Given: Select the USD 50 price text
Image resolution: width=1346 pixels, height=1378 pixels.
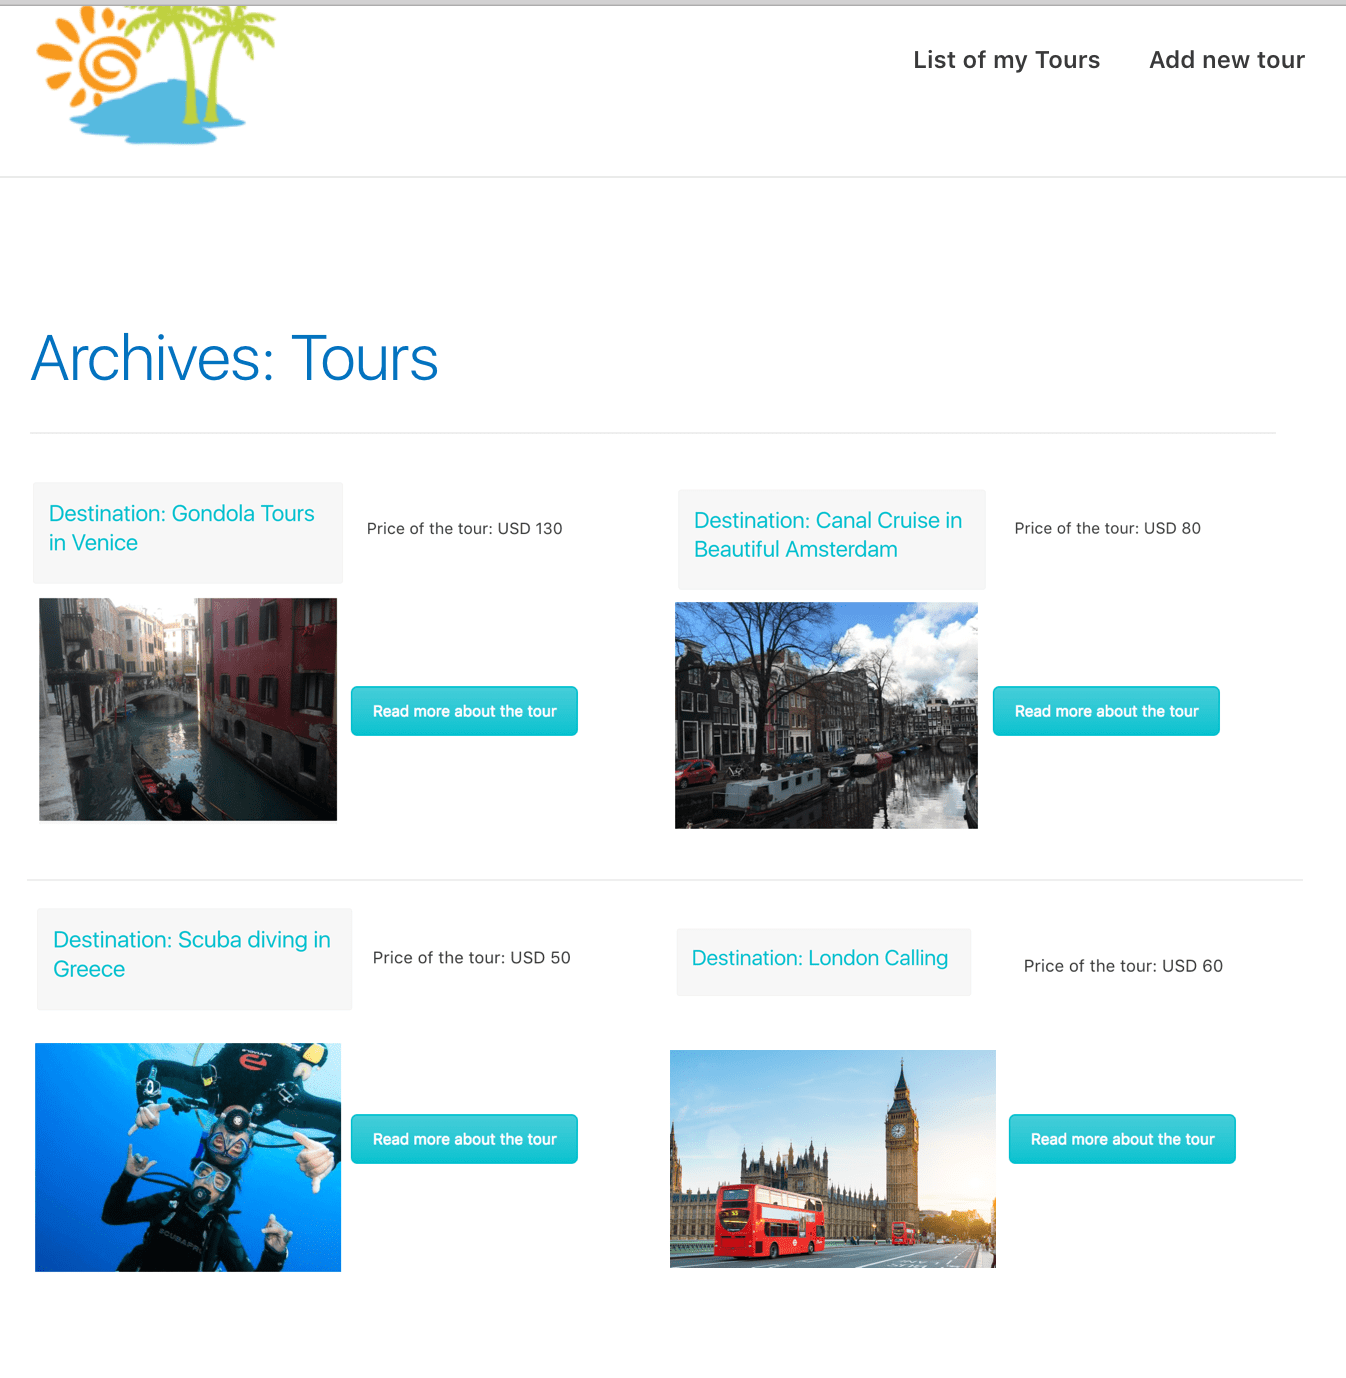Looking at the screenshot, I should [471, 957].
